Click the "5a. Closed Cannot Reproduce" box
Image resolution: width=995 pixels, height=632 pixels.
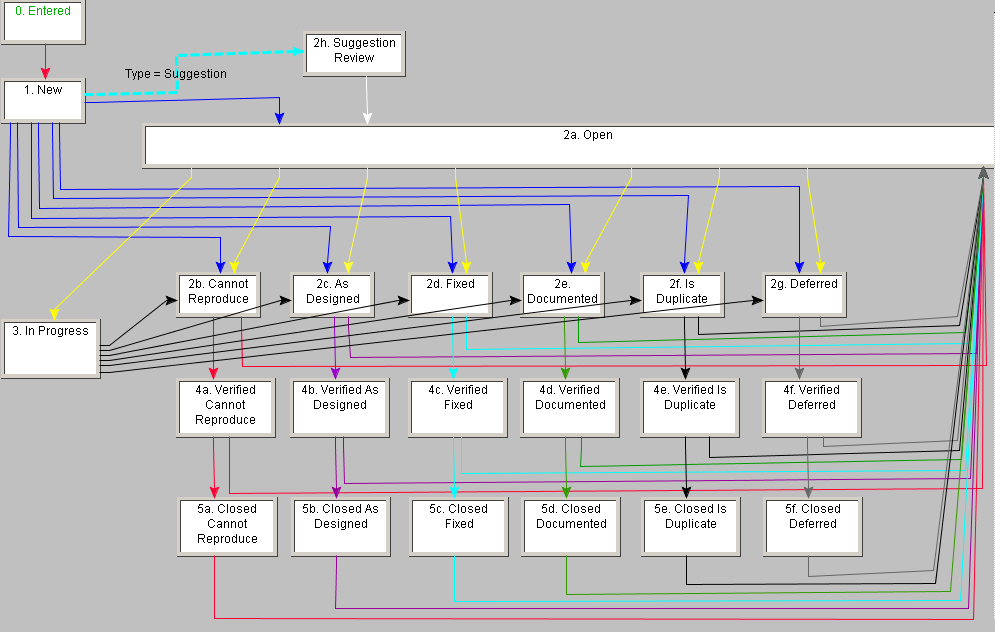[227, 525]
